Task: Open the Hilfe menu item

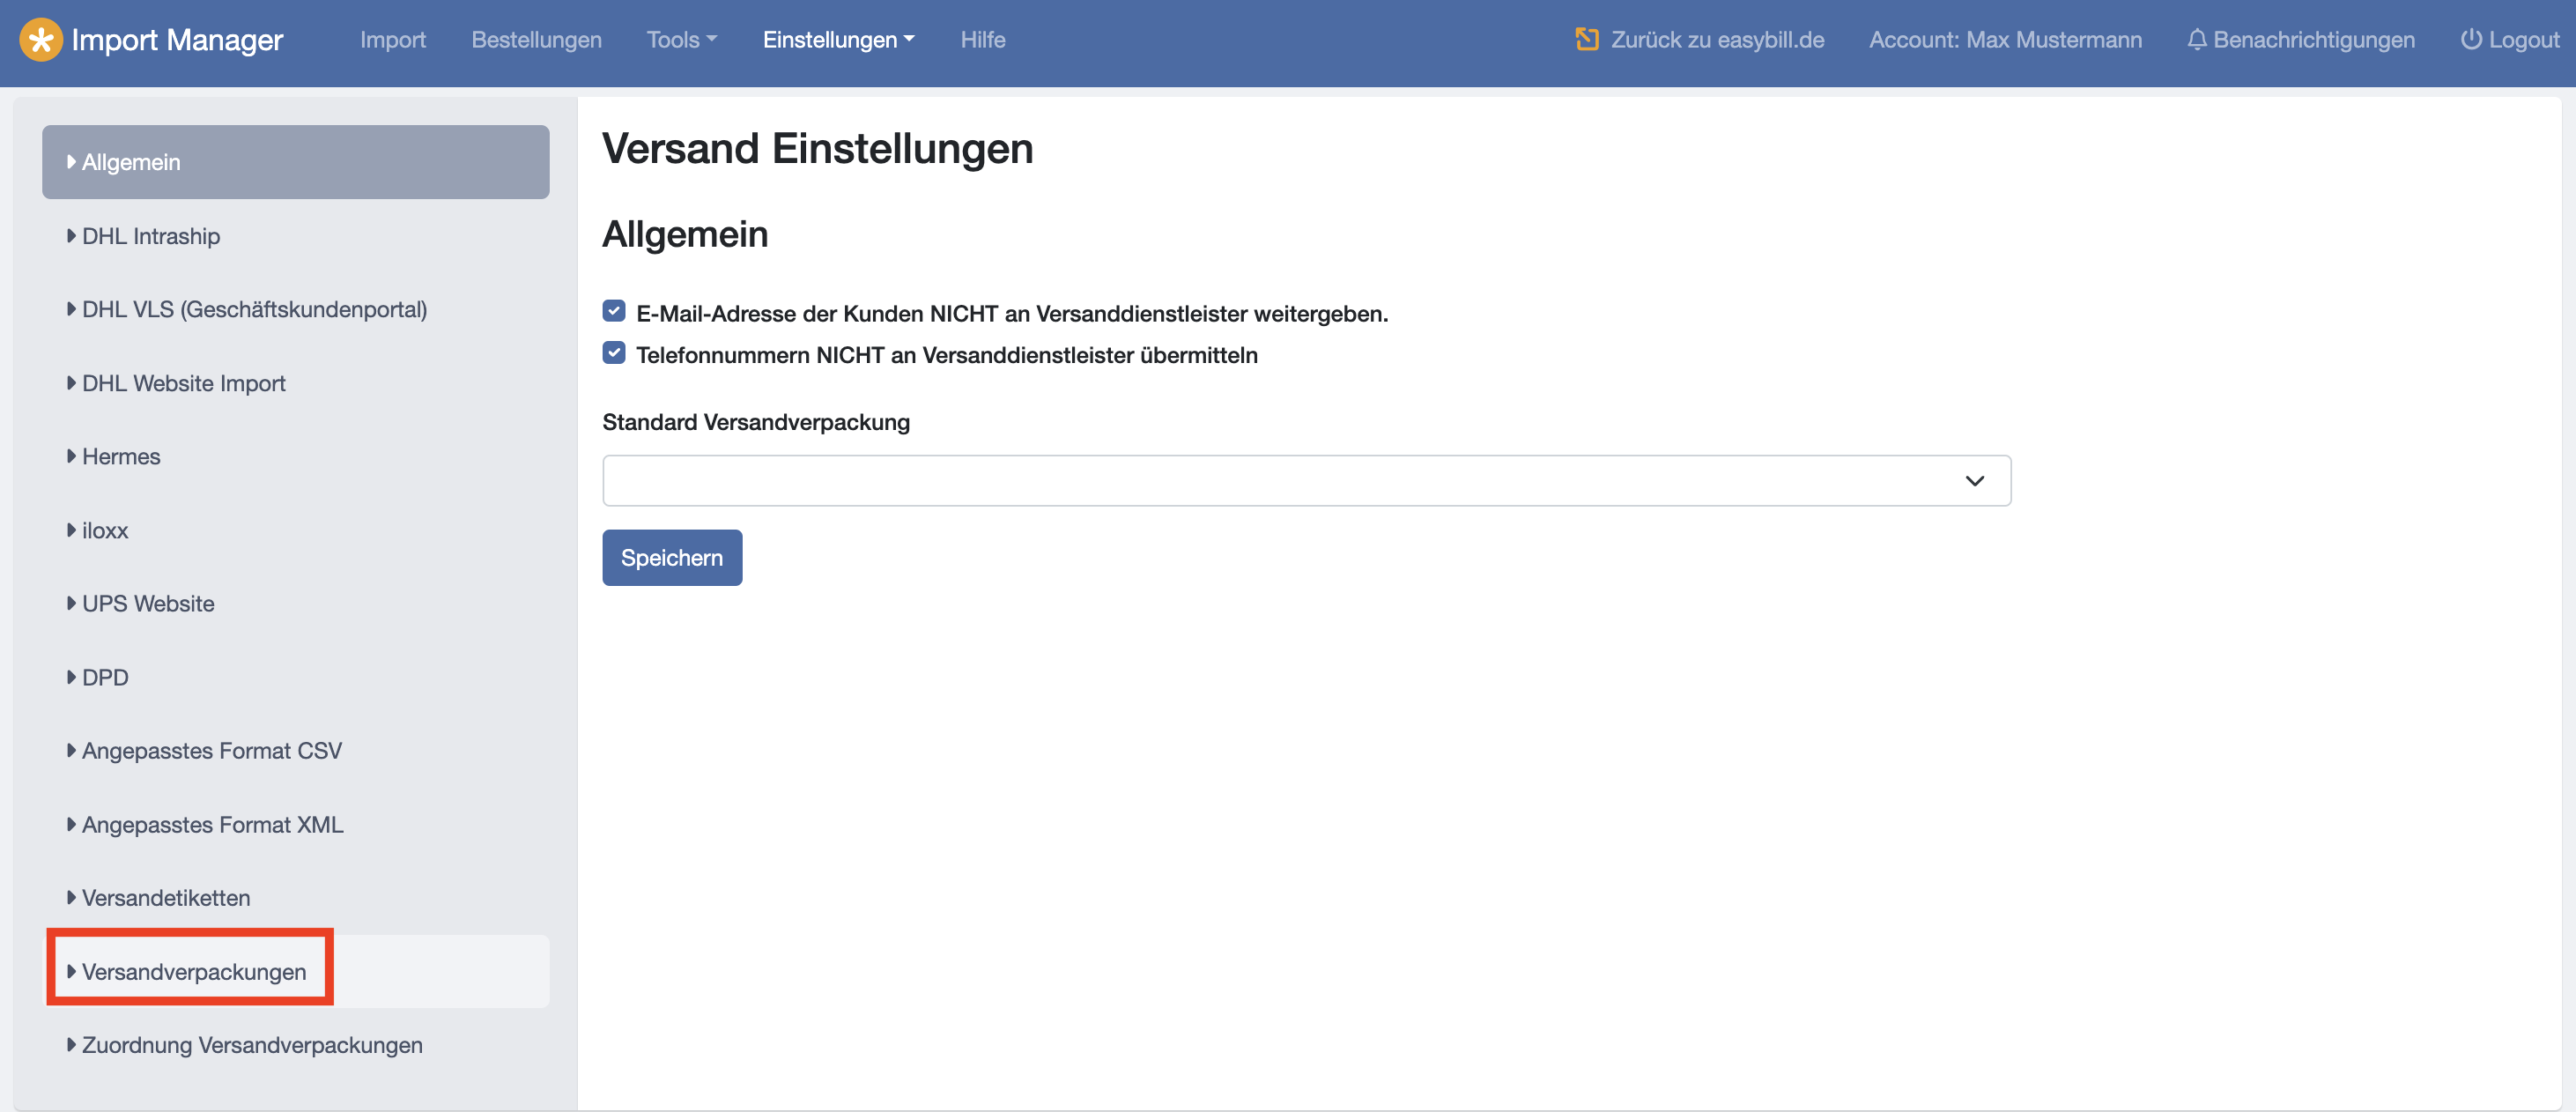Action: click(x=982, y=40)
